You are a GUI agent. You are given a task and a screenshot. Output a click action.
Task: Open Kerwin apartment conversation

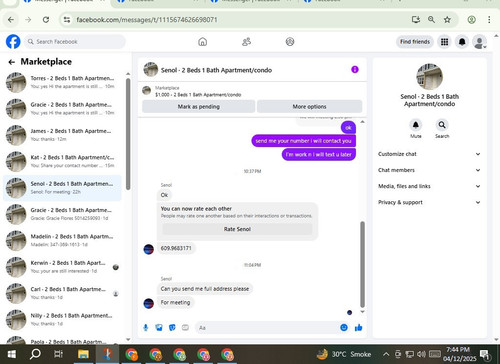click(x=62, y=267)
